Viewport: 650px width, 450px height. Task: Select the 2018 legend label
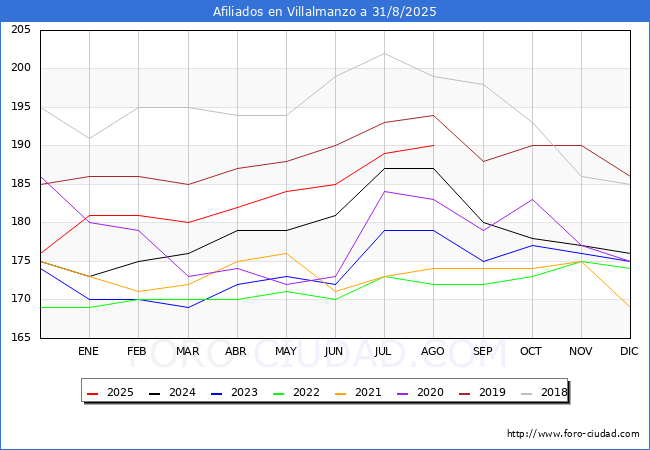[554, 392]
